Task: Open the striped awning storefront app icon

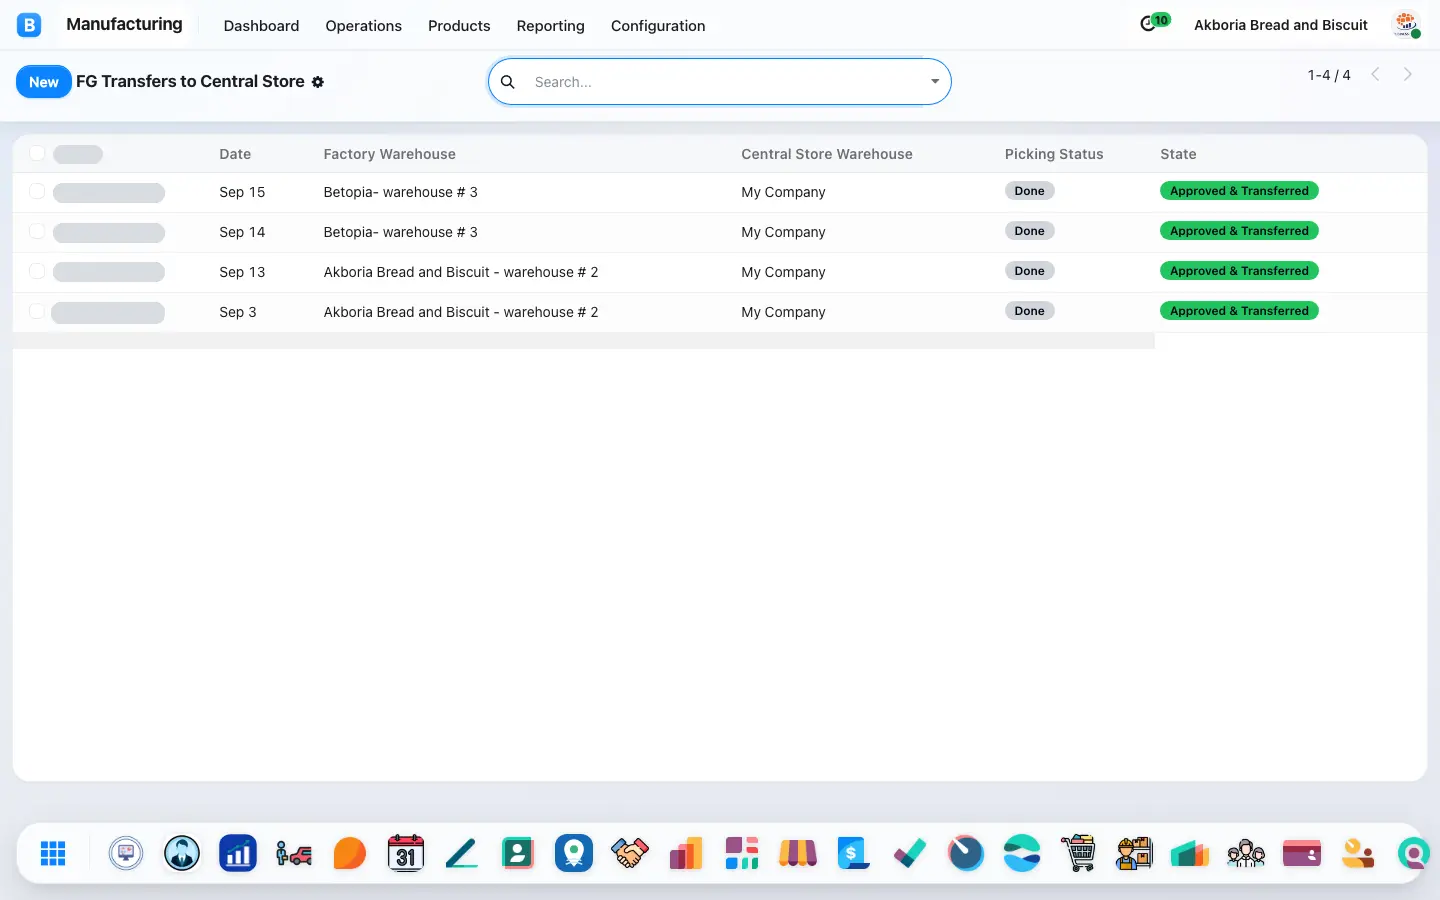Action: point(798,853)
